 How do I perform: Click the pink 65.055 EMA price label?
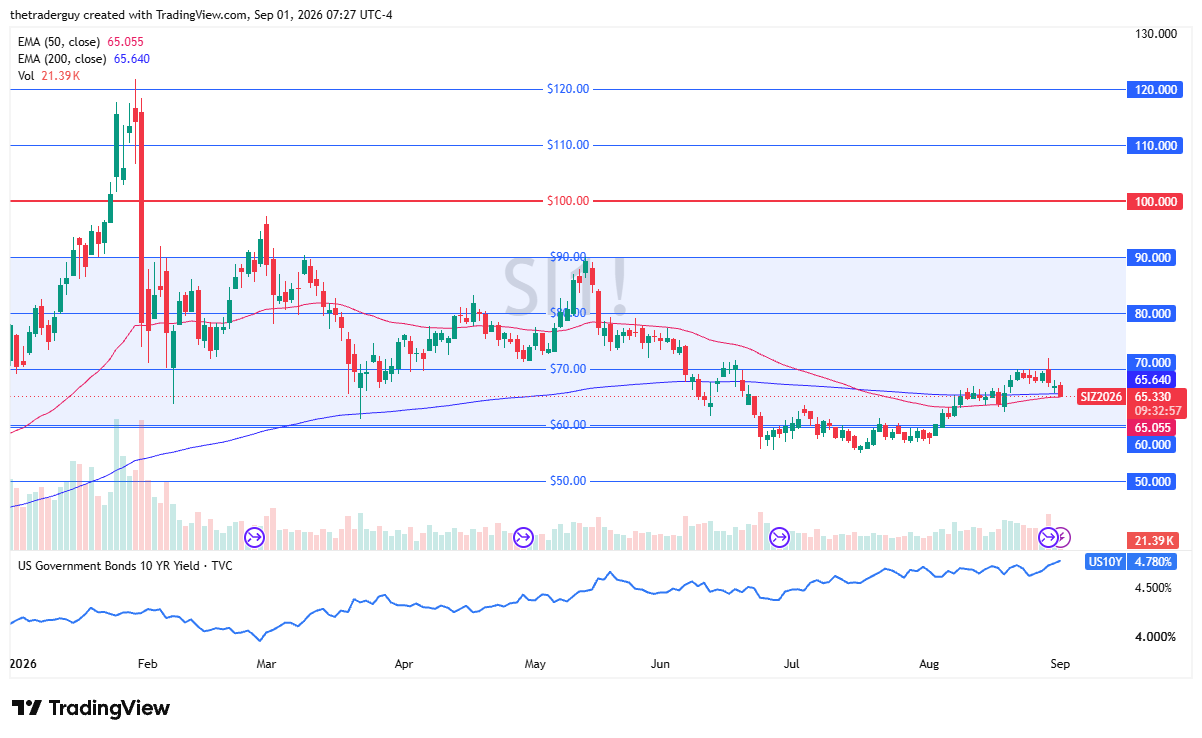pos(1153,427)
